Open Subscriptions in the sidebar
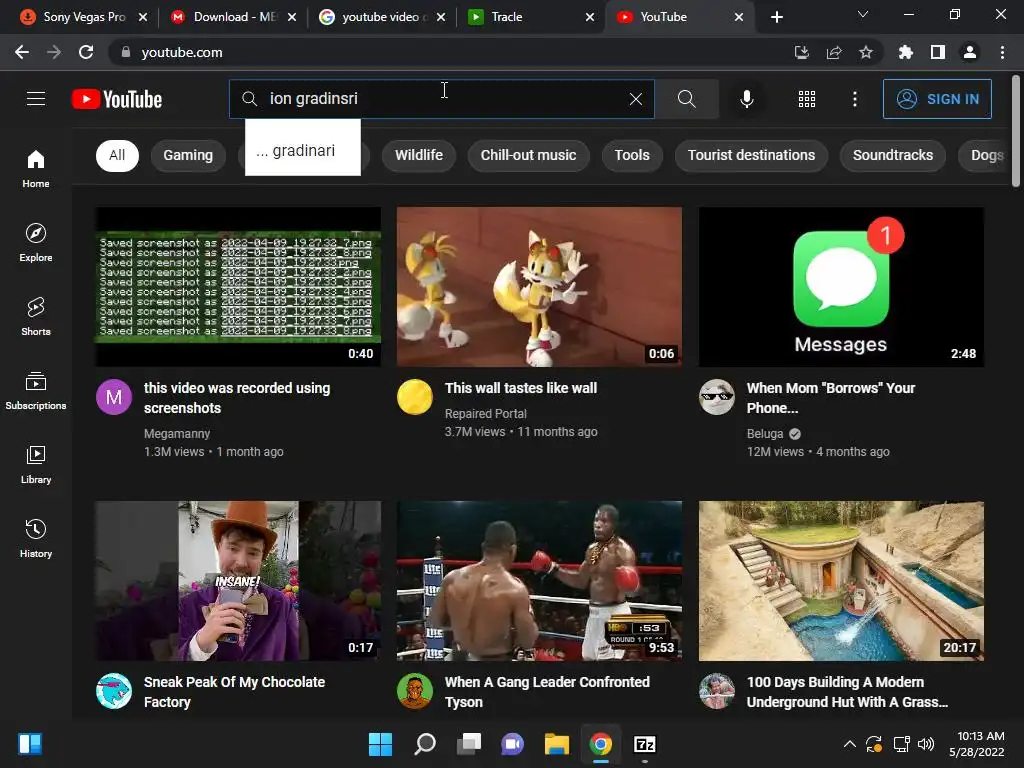1024x768 pixels. pos(36,390)
